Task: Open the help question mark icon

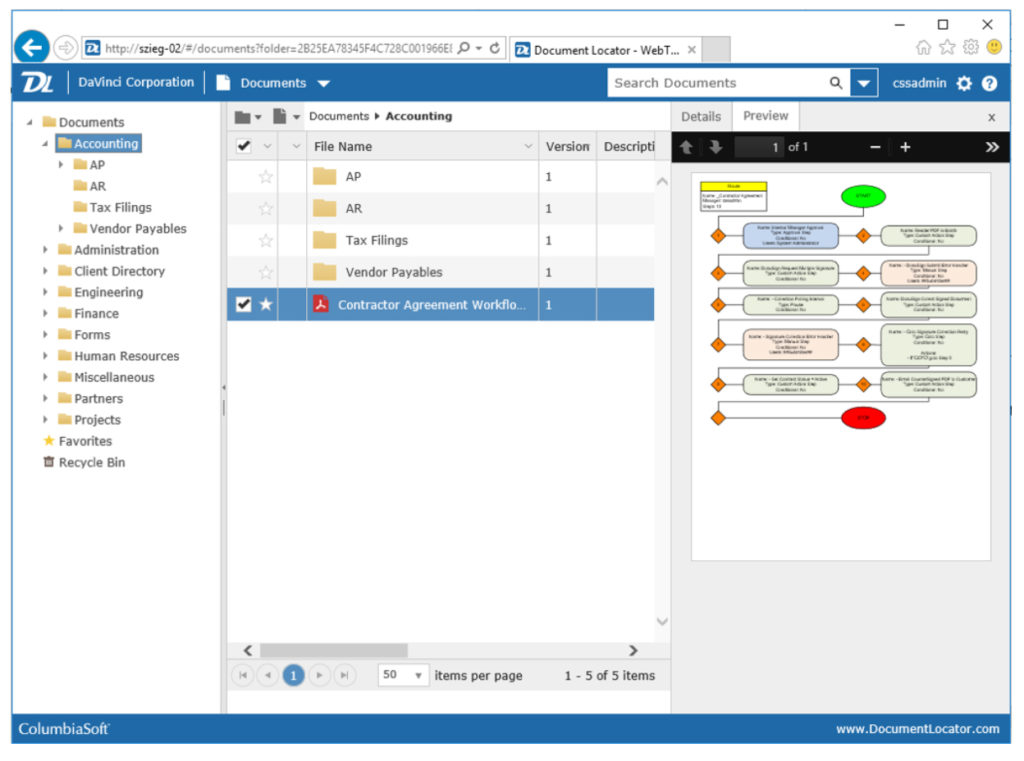Action: (x=989, y=83)
